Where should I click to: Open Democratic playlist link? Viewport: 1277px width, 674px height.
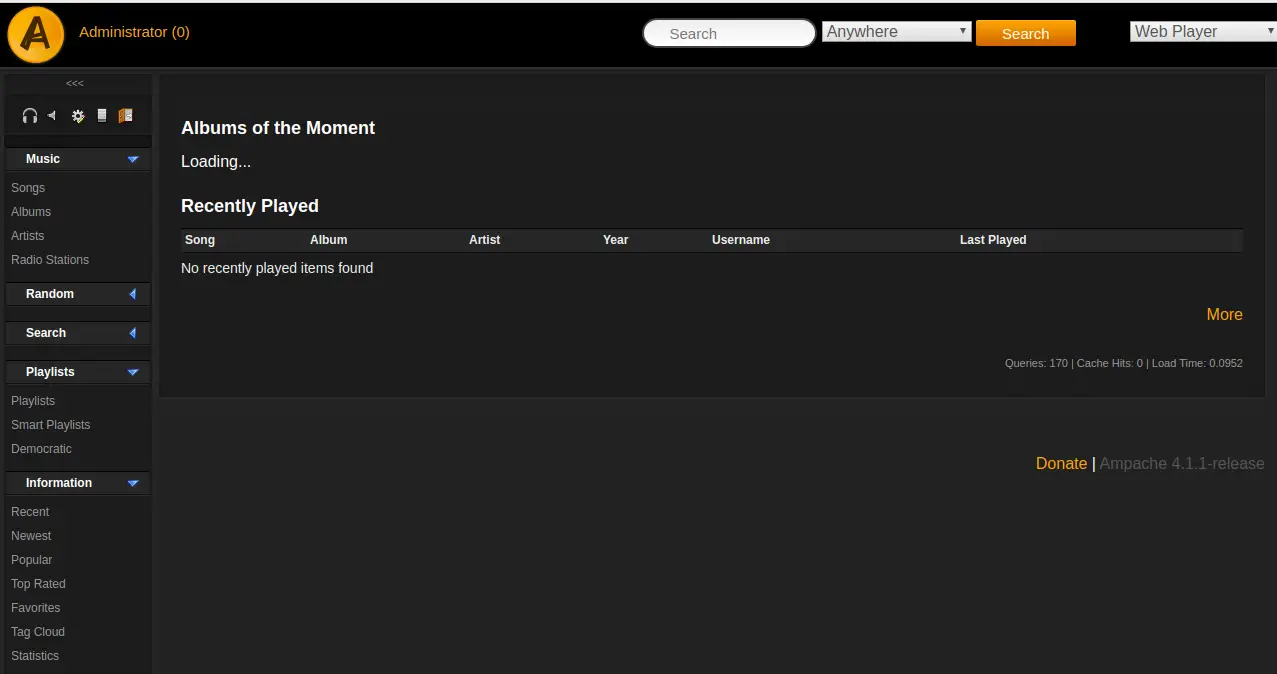click(x=41, y=449)
